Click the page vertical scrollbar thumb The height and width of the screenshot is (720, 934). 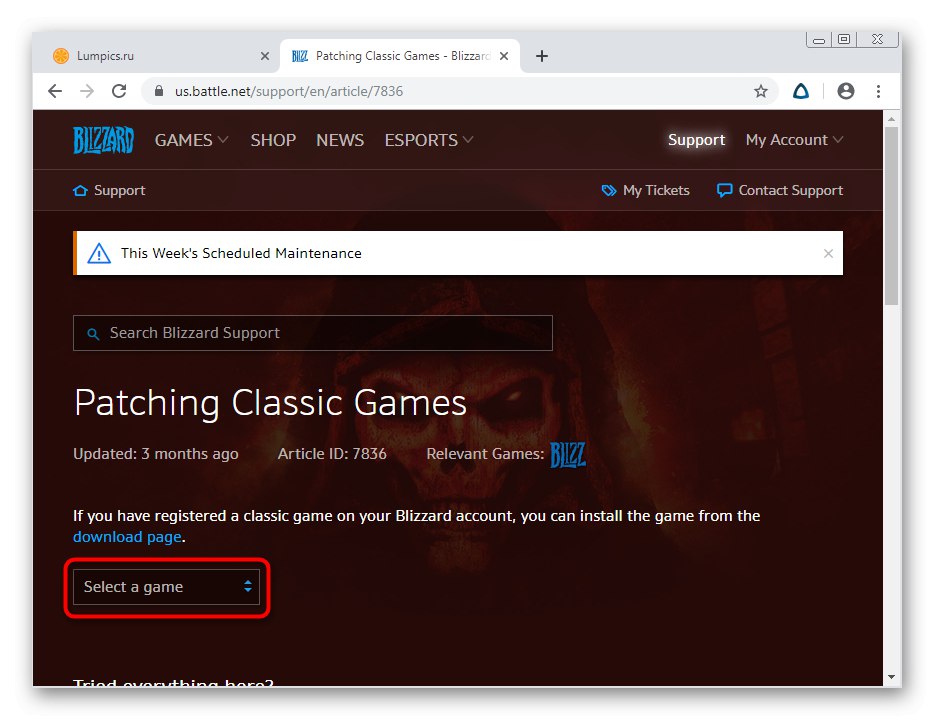891,216
